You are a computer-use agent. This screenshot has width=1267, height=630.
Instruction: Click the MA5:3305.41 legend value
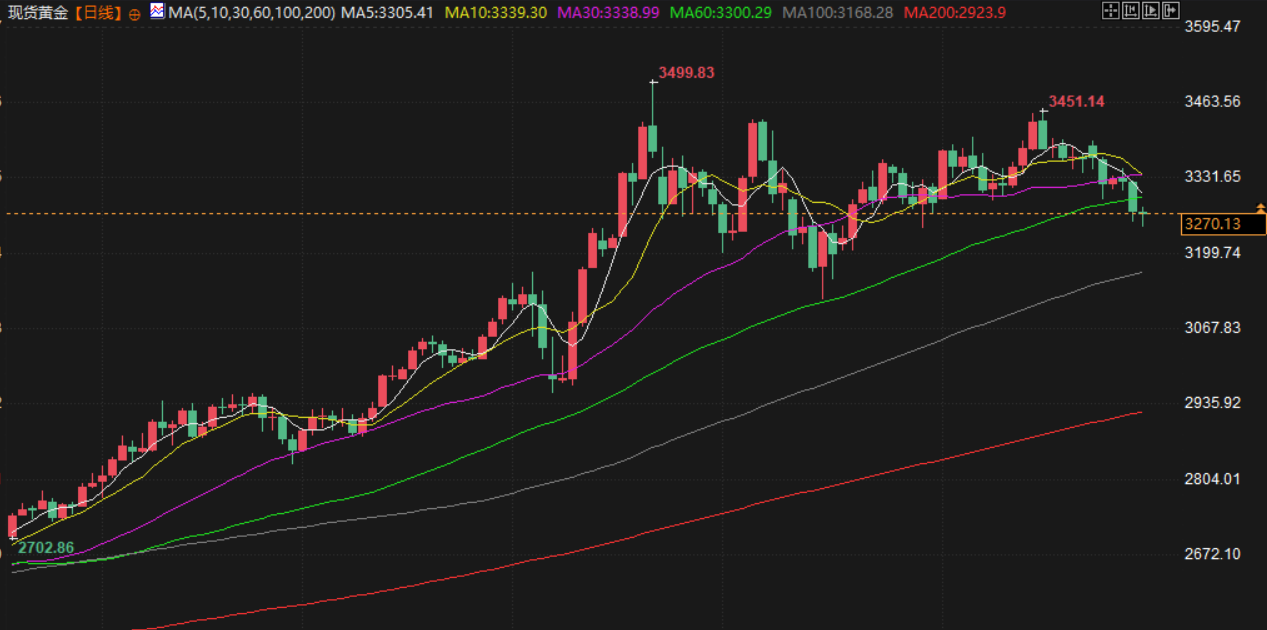pyautogui.click(x=387, y=13)
